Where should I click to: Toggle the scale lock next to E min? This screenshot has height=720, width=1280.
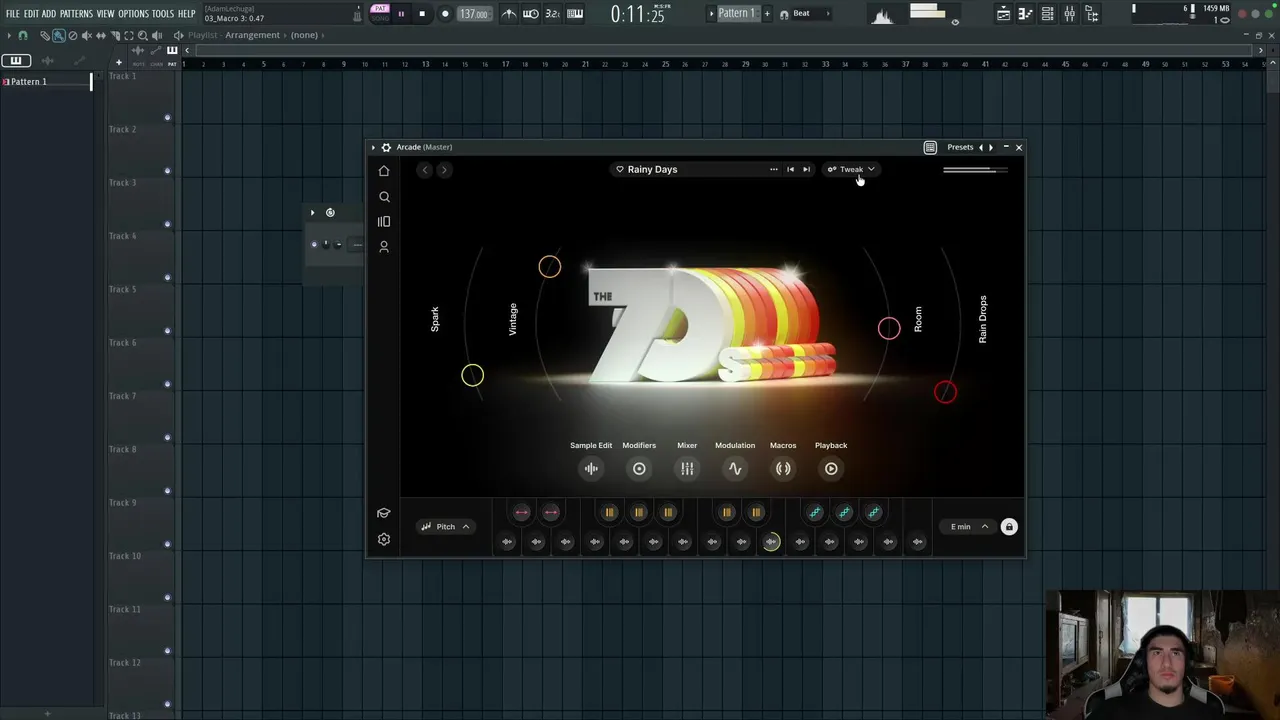[1009, 527]
